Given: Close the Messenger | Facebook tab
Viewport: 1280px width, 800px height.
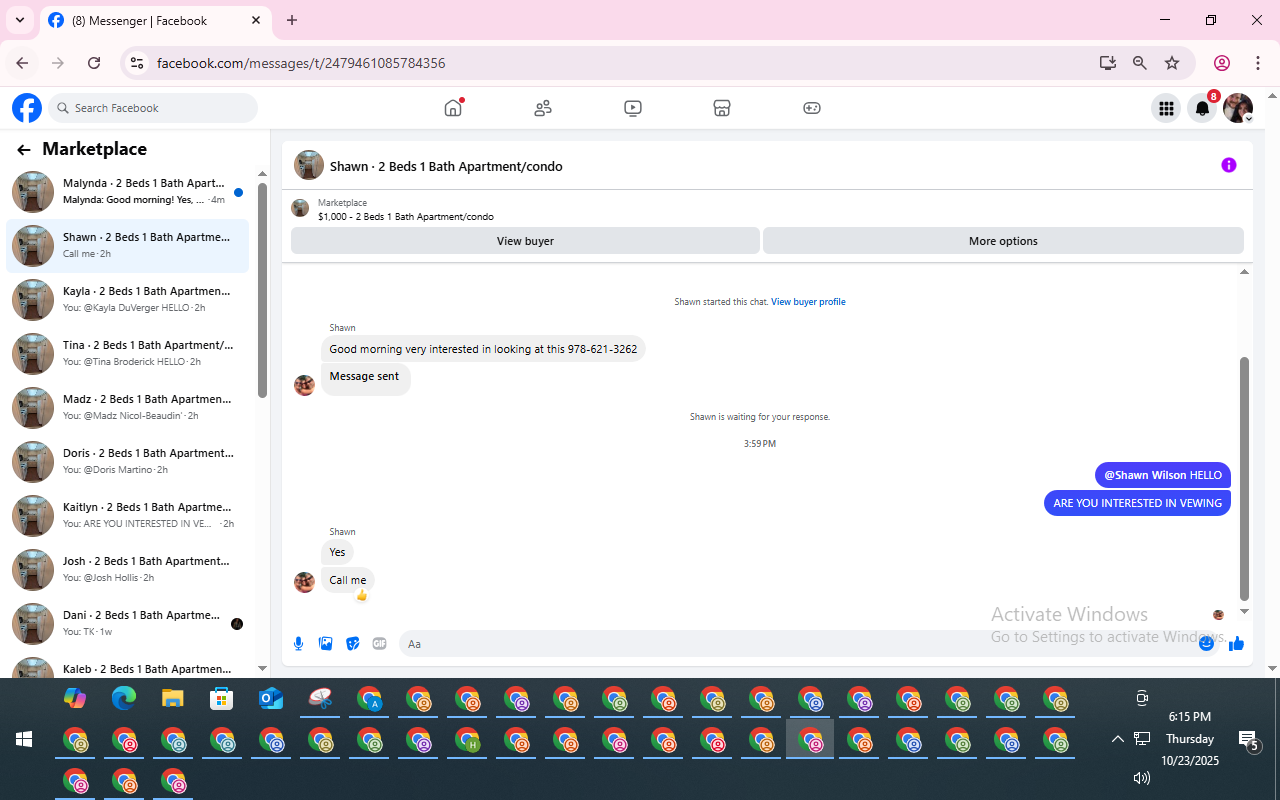Looking at the screenshot, I should (x=256, y=20).
